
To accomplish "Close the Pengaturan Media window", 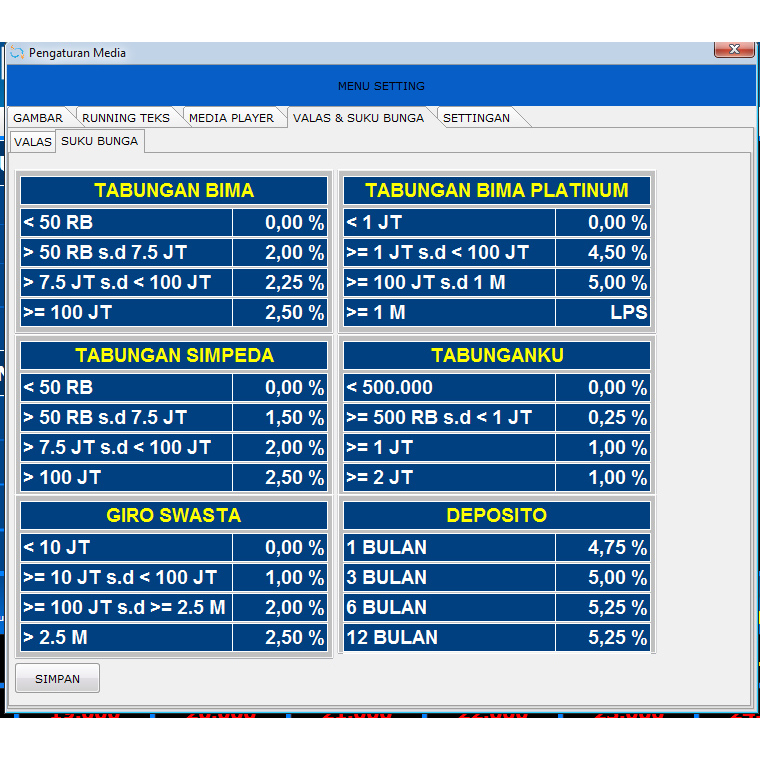I will (734, 49).
